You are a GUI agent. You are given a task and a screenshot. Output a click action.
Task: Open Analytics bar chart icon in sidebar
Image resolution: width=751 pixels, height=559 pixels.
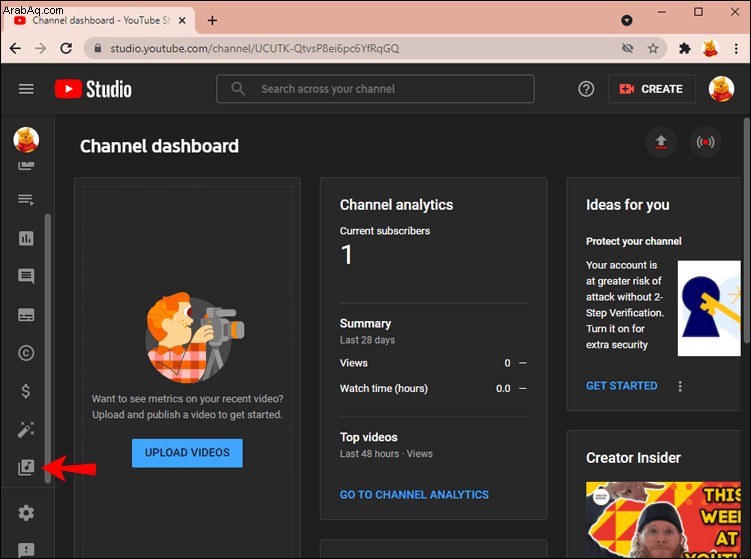point(26,238)
